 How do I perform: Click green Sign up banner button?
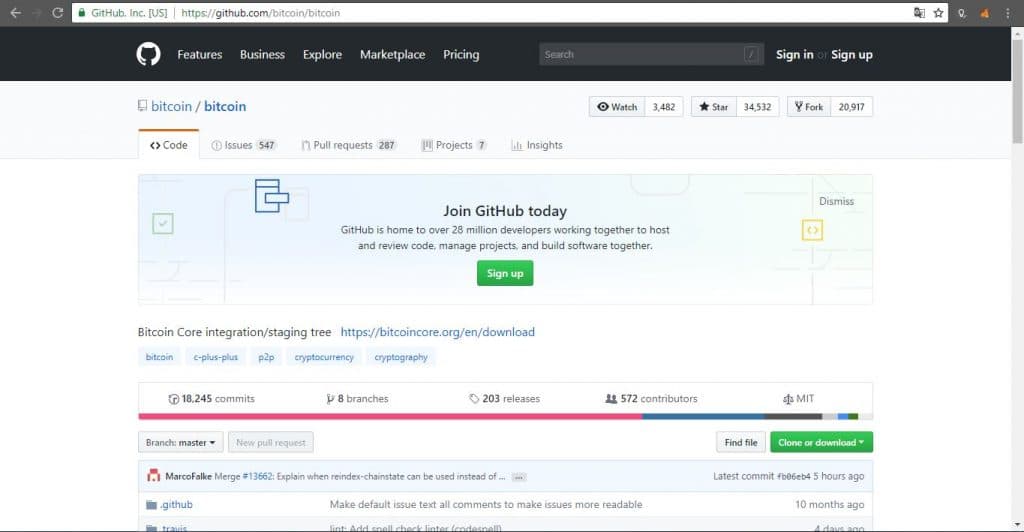click(505, 274)
